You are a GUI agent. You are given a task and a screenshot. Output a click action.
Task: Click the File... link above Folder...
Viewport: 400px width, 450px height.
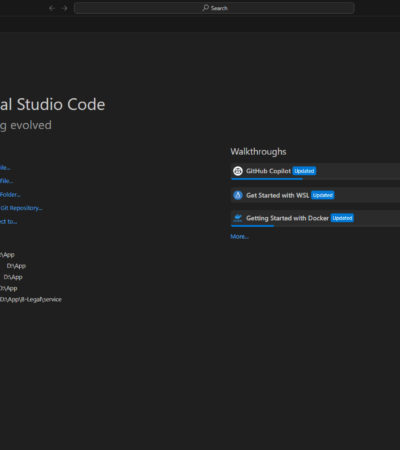(6, 181)
